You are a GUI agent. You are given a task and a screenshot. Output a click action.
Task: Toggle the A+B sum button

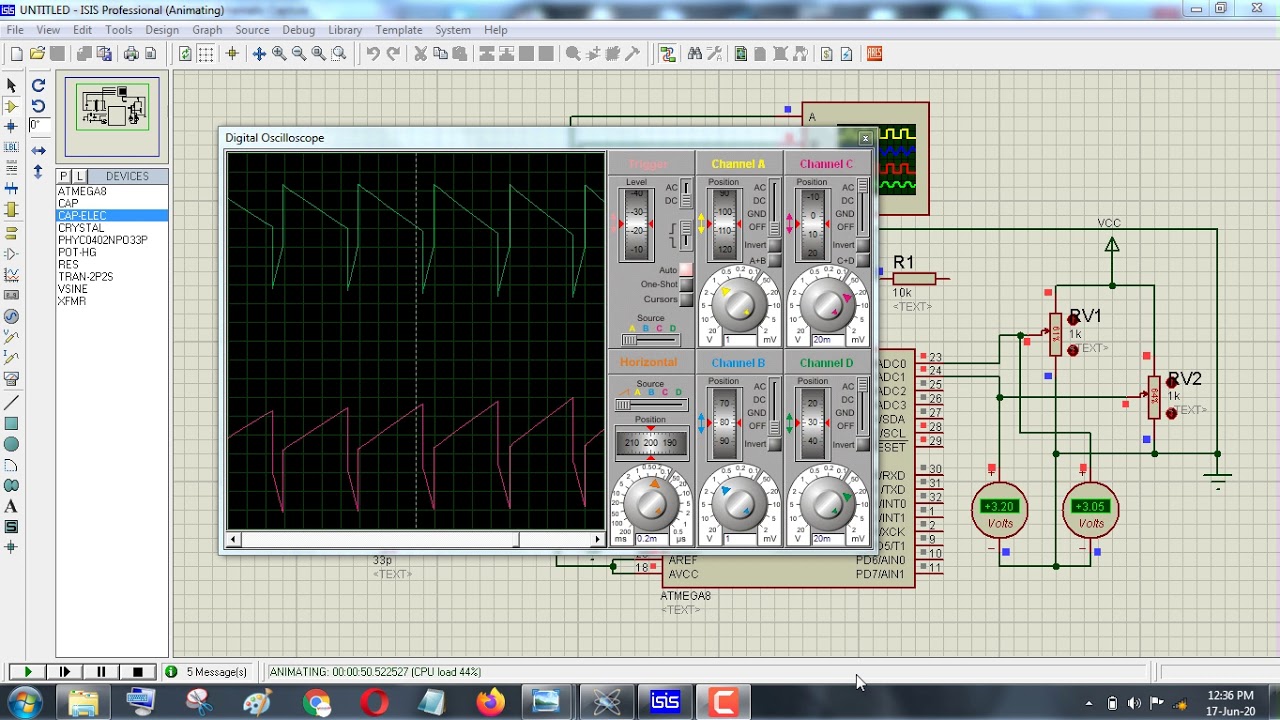[x=774, y=261]
